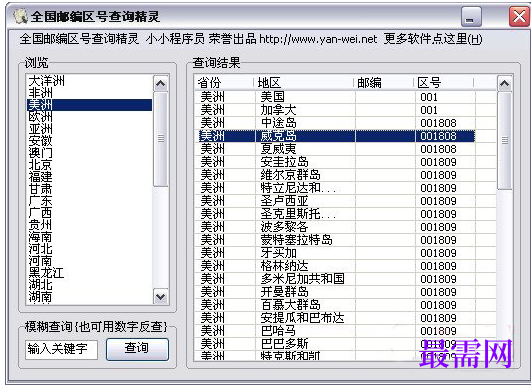Focus the 输入关键字 keyword input field
This screenshot has height=385, width=531.
61,349
